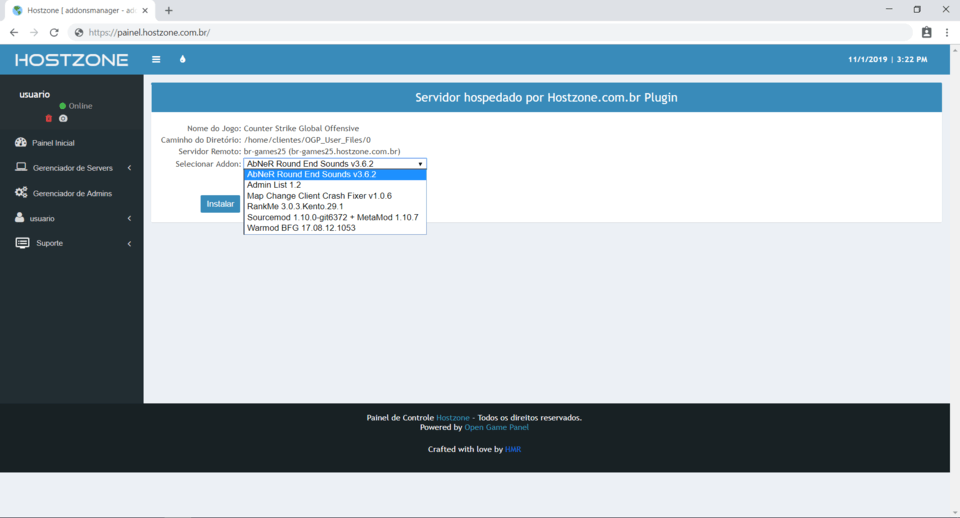This screenshot has height=518, width=960.
Task: Select RankMe 3.0.3.Kento.29.1 option
Action: click(x=335, y=206)
